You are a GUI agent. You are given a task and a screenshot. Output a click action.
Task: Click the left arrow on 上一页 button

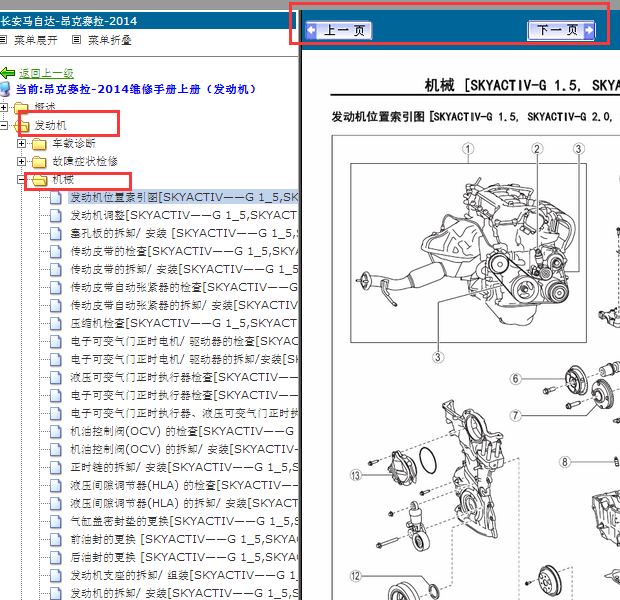(312, 30)
